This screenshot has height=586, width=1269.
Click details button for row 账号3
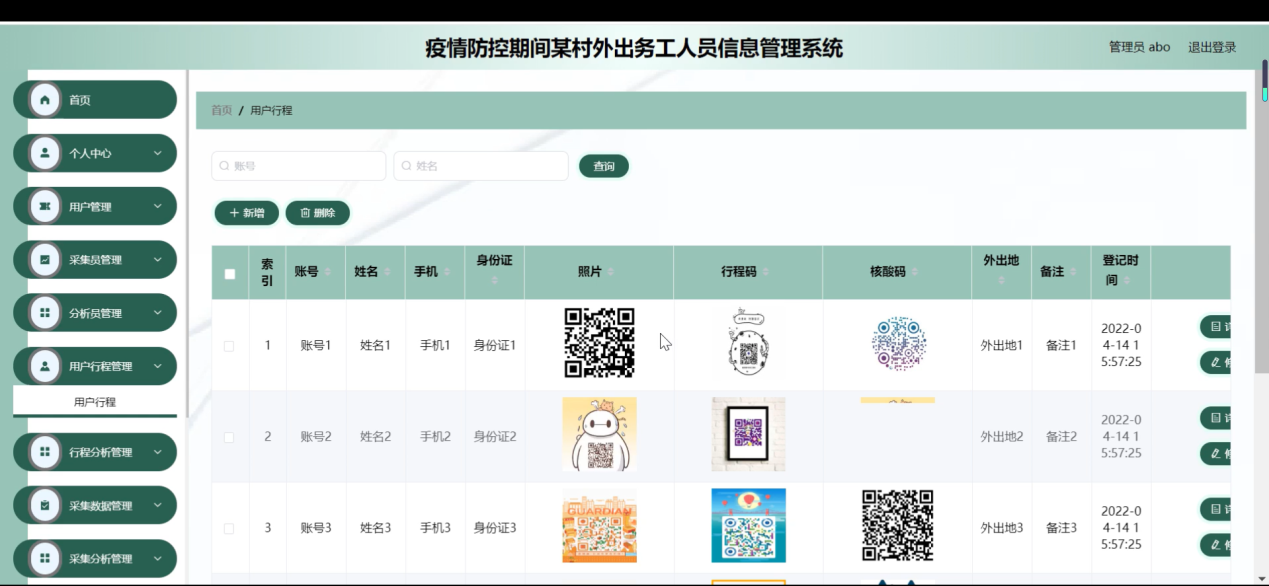coord(1215,508)
